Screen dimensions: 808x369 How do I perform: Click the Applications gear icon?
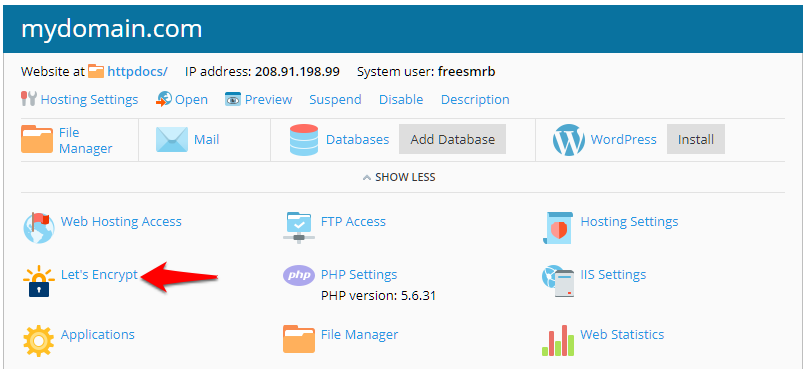pyautogui.click(x=39, y=341)
